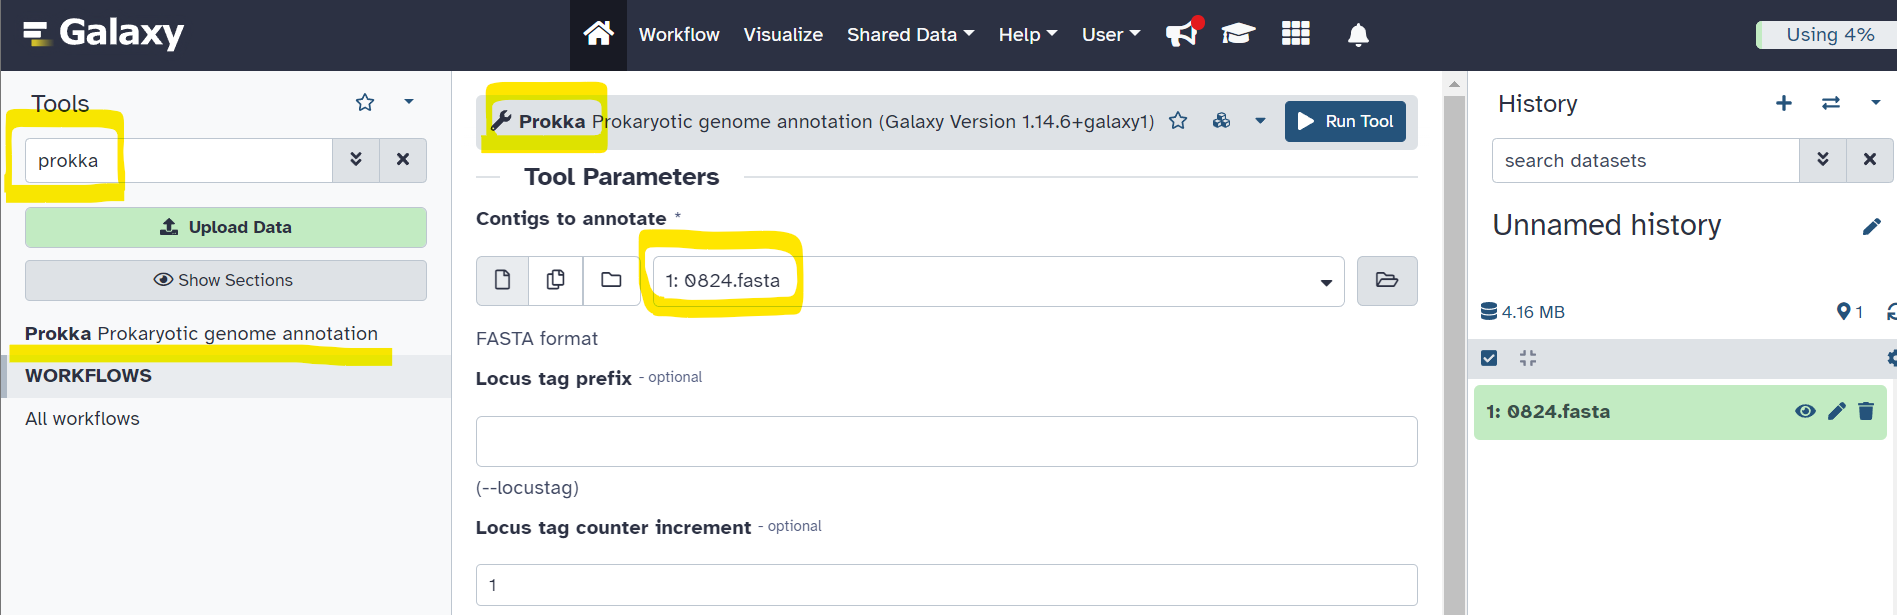Open the Contigs to annotate dataset dropdown
This screenshot has width=1897, height=615.
(998, 281)
